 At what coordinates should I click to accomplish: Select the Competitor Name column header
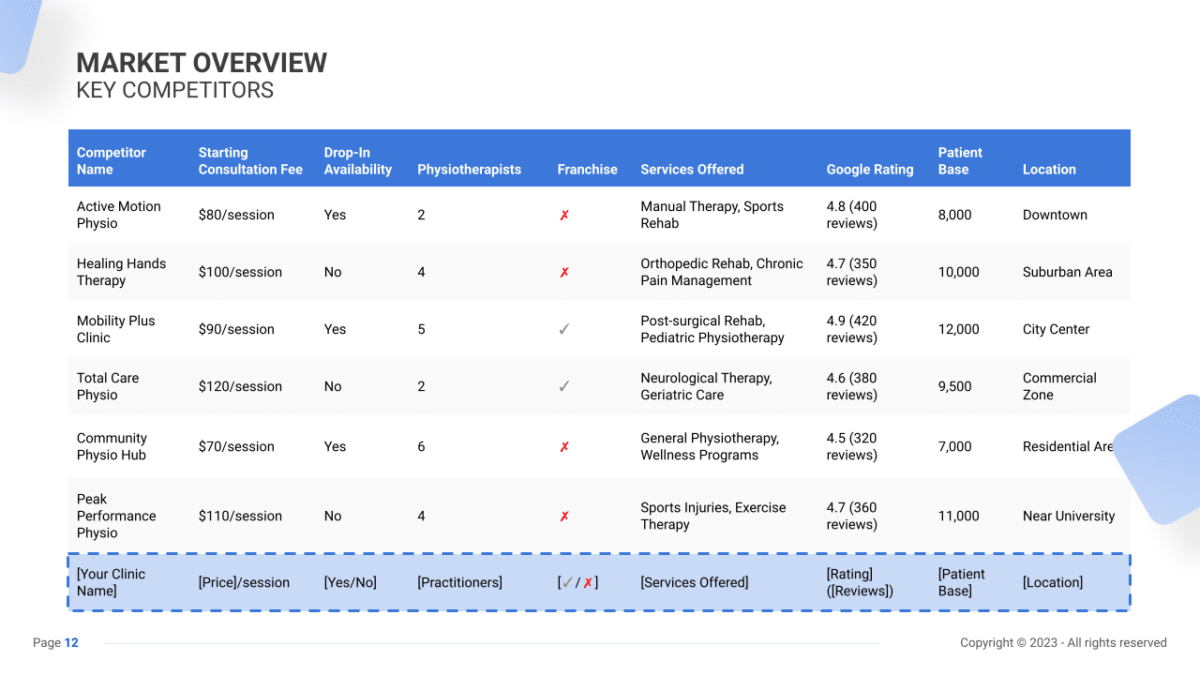112,158
